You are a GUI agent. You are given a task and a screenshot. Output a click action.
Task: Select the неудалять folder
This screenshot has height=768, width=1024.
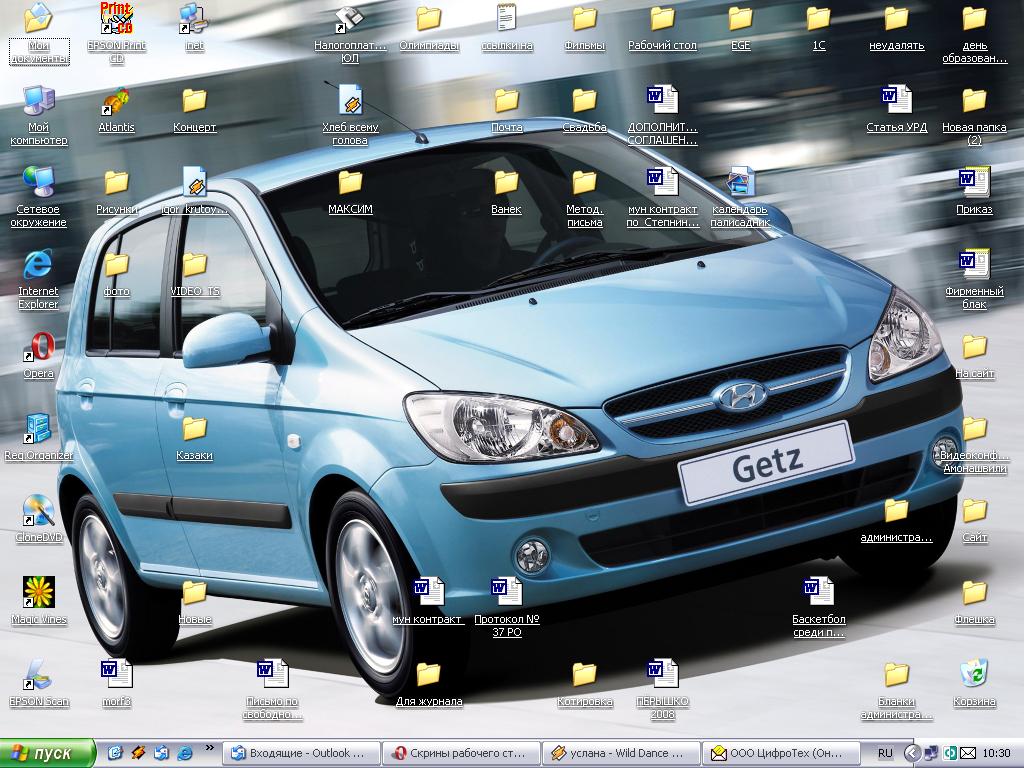pos(896,27)
